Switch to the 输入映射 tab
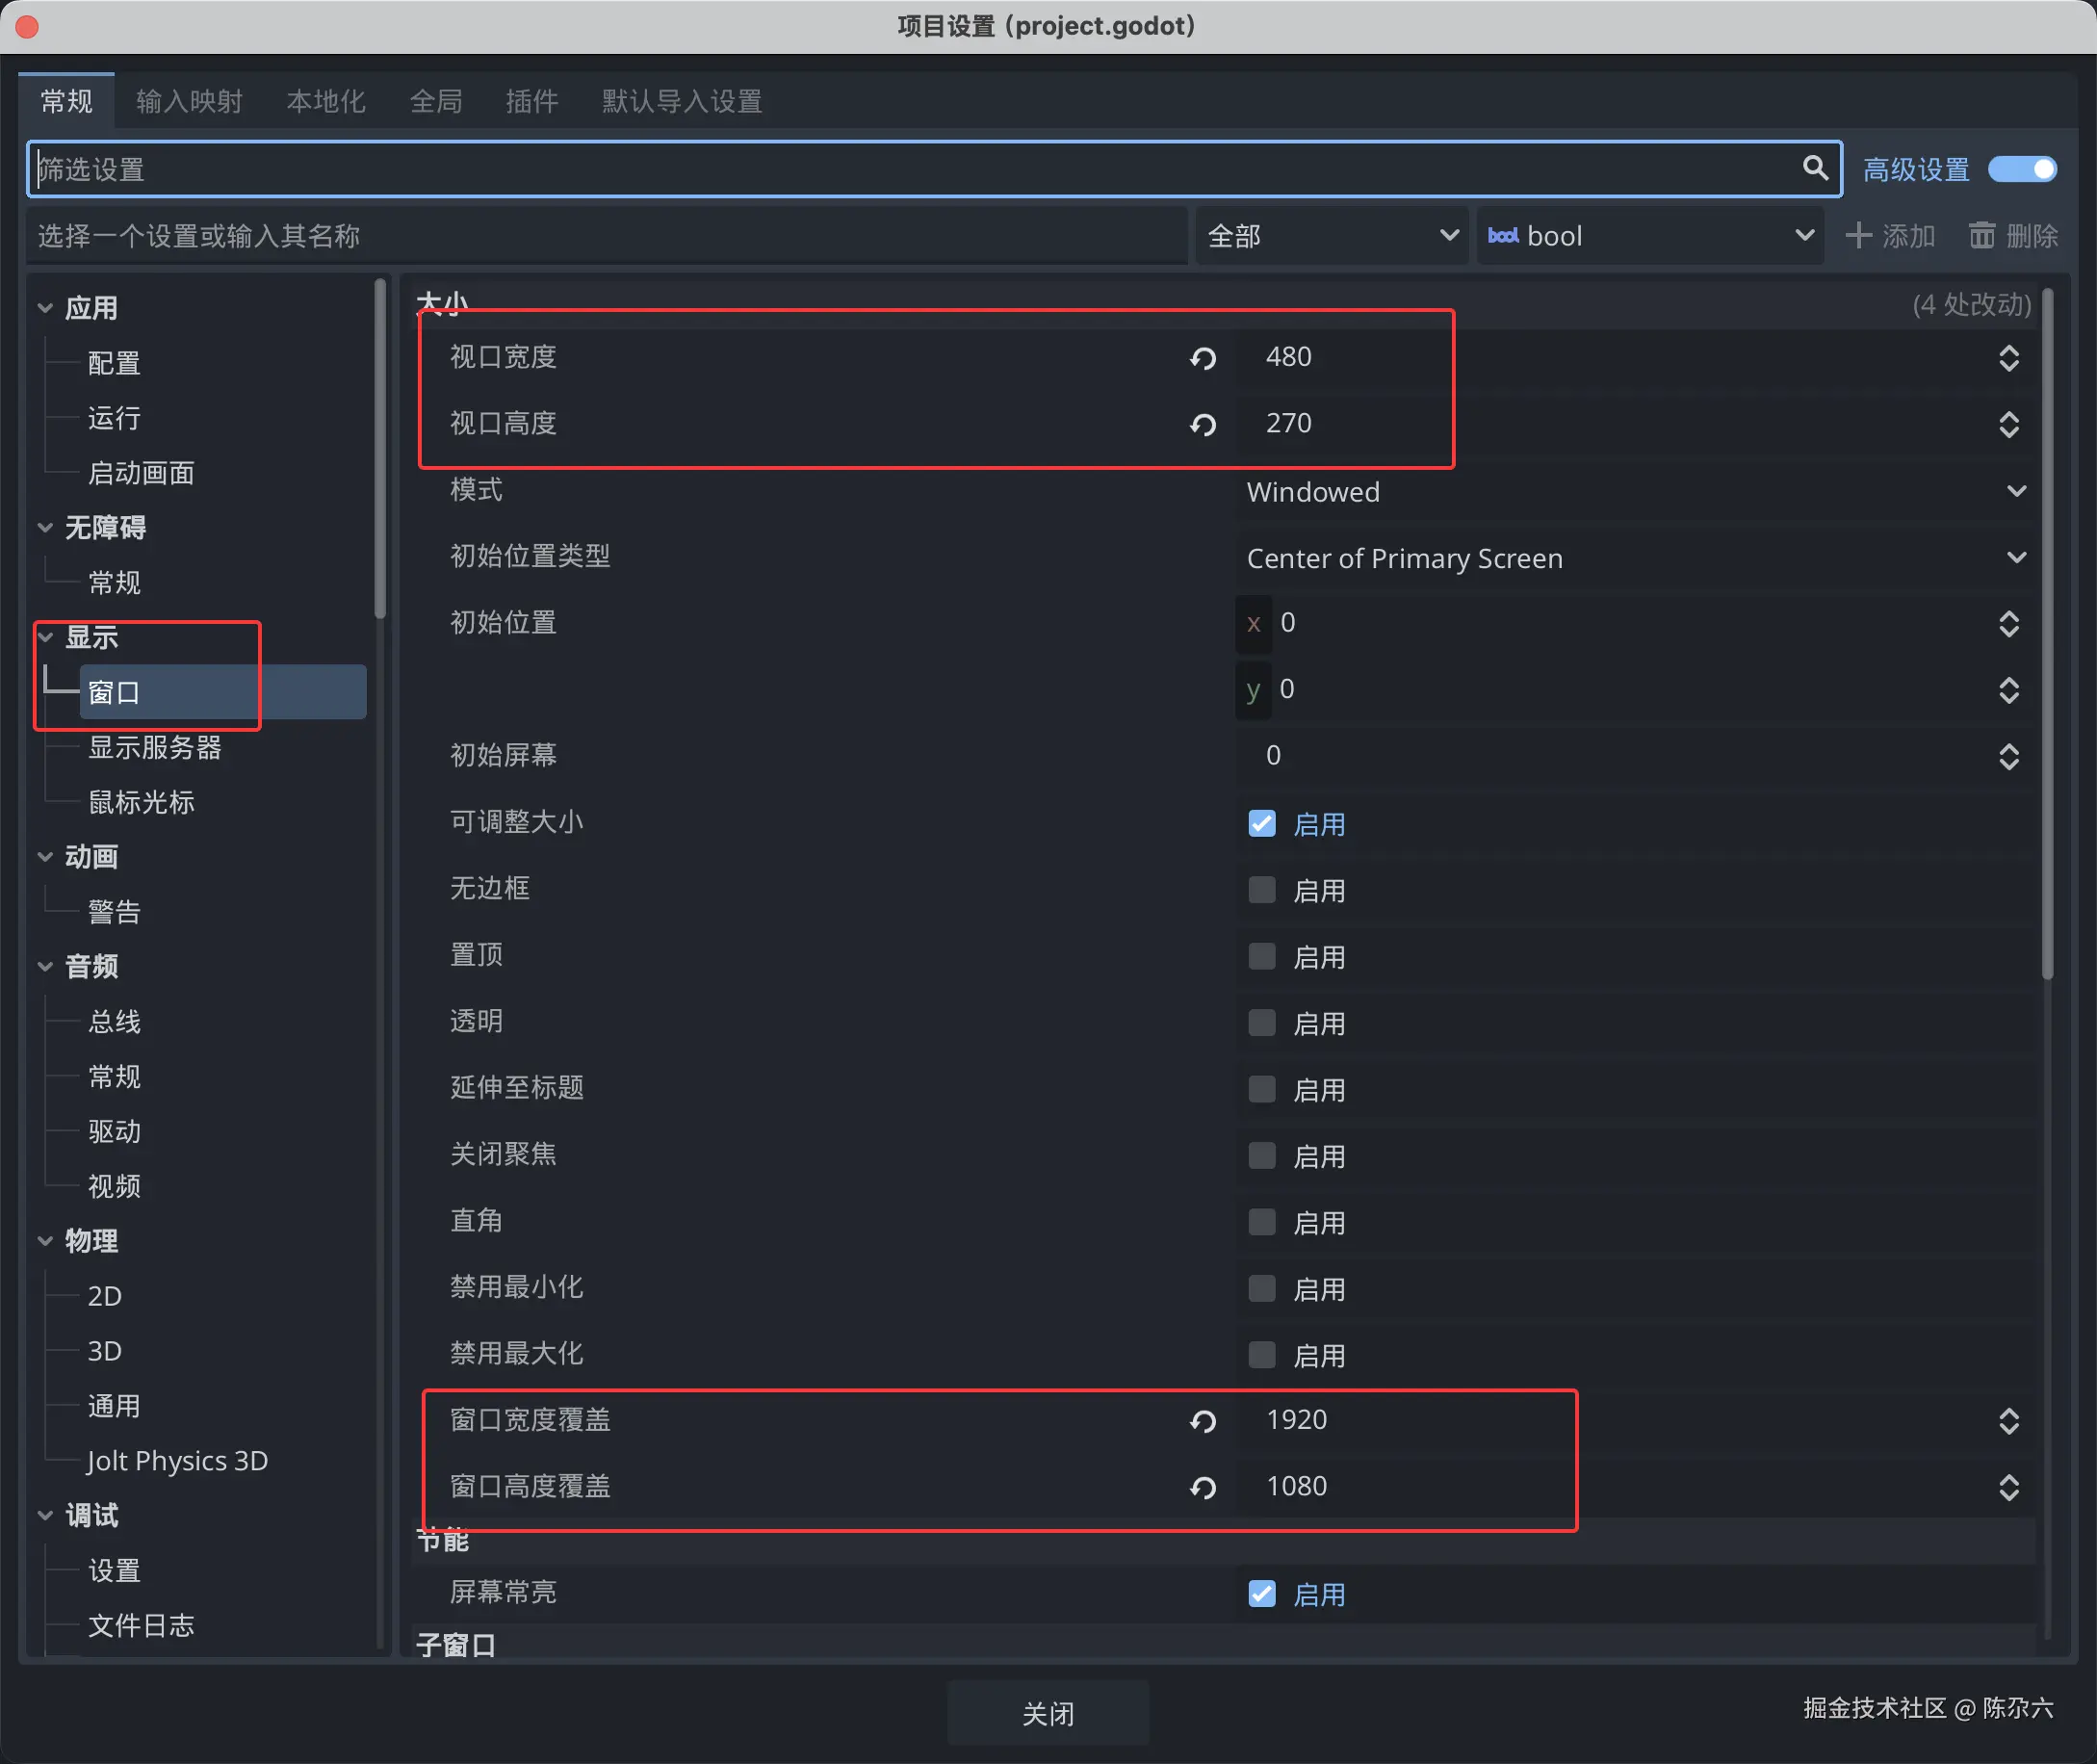This screenshot has width=2097, height=1764. [x=189, y=101]
